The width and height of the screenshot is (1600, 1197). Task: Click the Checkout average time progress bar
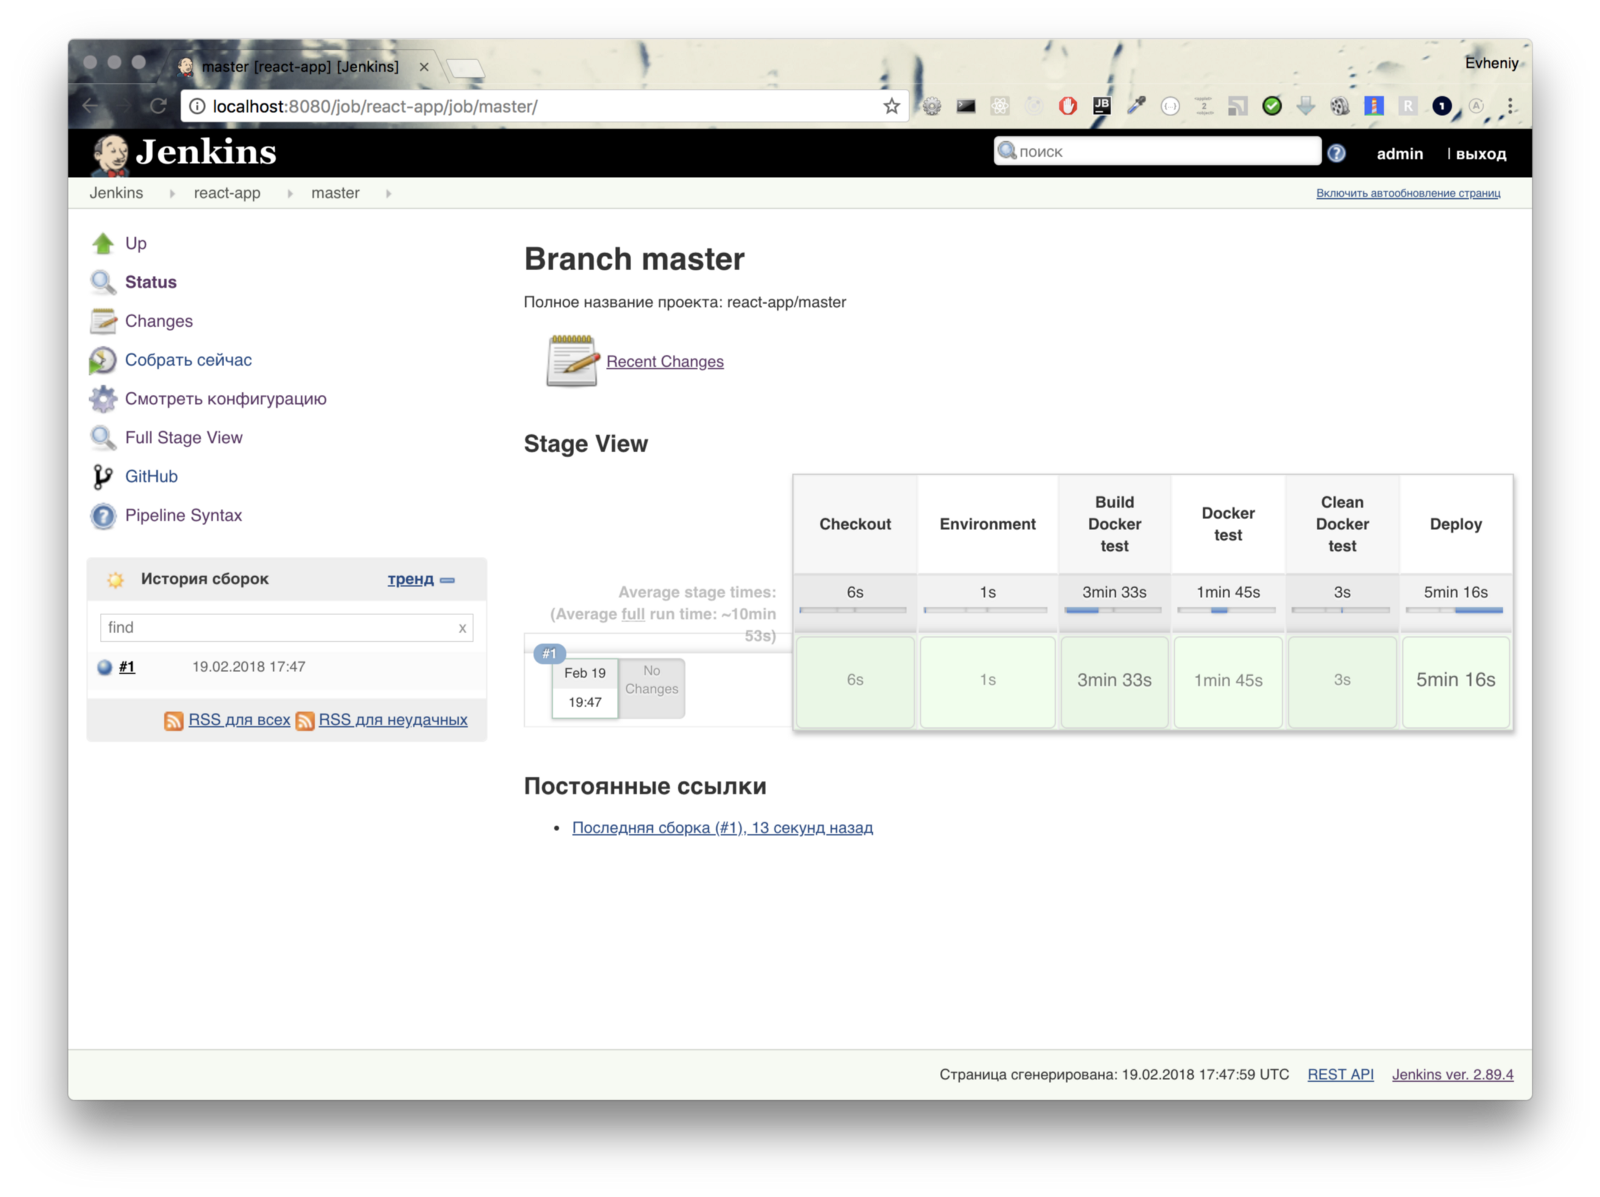pyautogui.click(x=853, y=610)
